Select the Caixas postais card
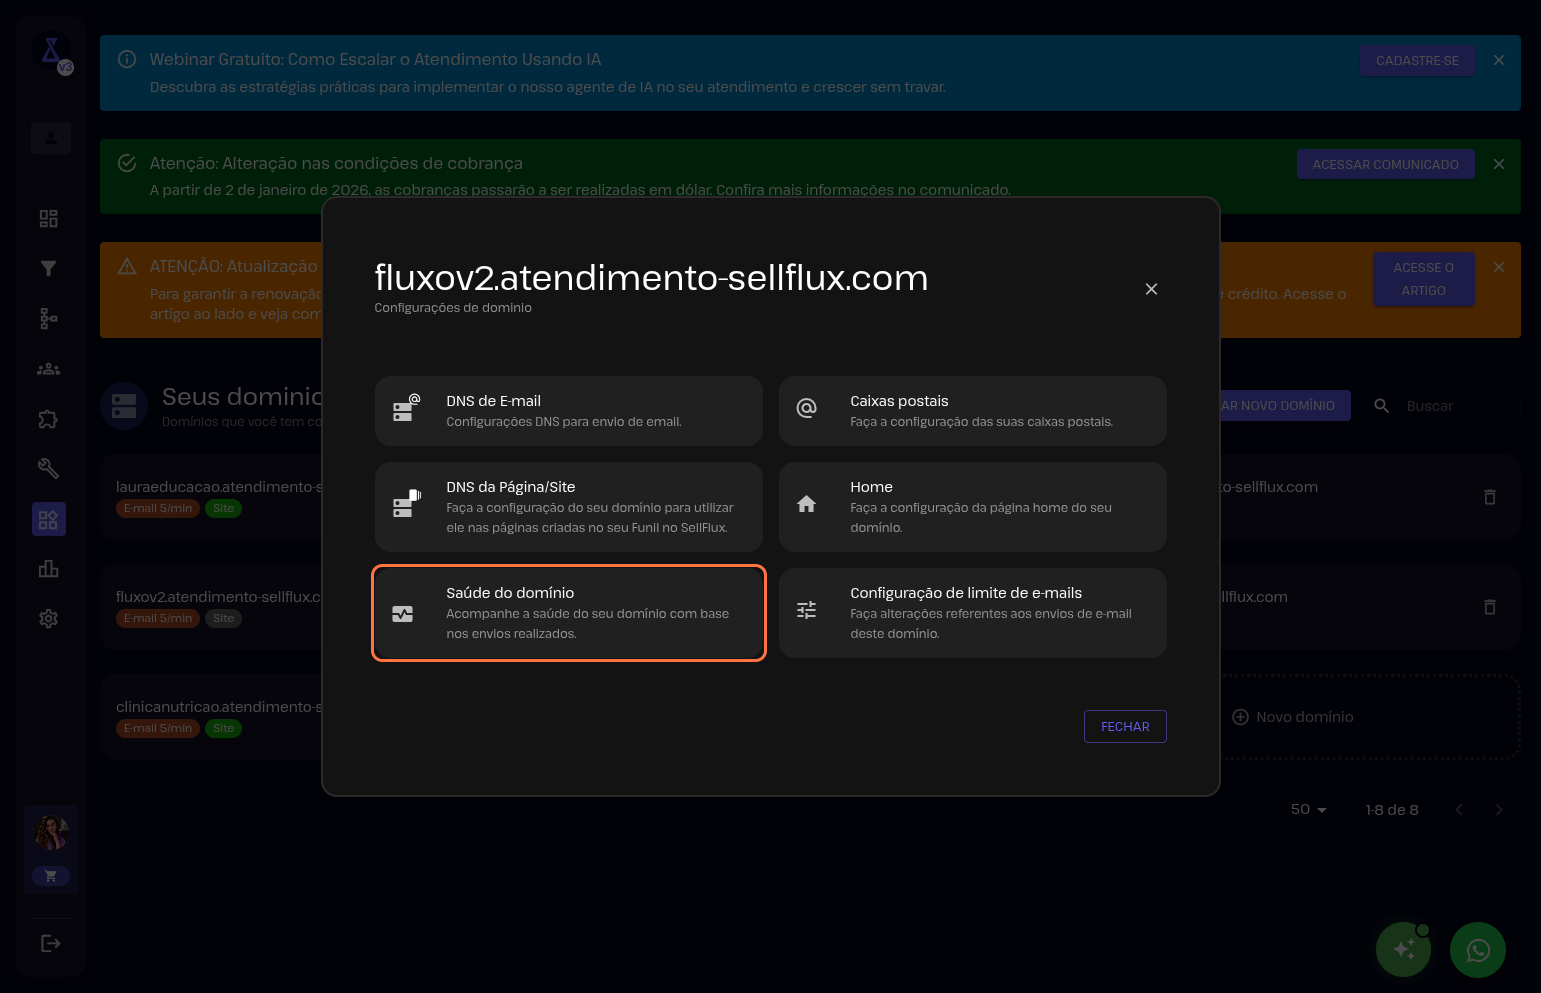Image resolution: width=1541 pixels, height=993 pixels. click(972, 411)
